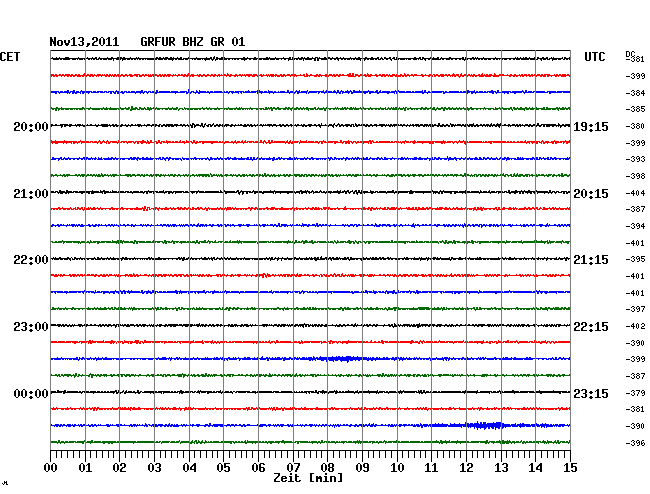
Task: Click the "DC" column header
Action: (x=630, y=54)
